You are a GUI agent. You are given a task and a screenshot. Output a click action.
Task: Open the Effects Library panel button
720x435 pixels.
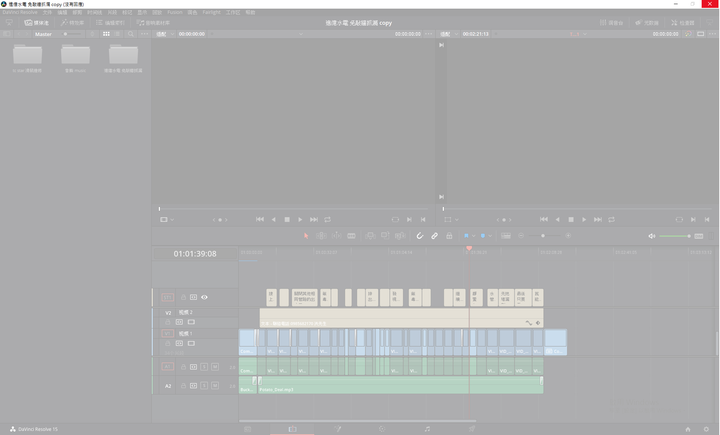click(x=73, y=23)
